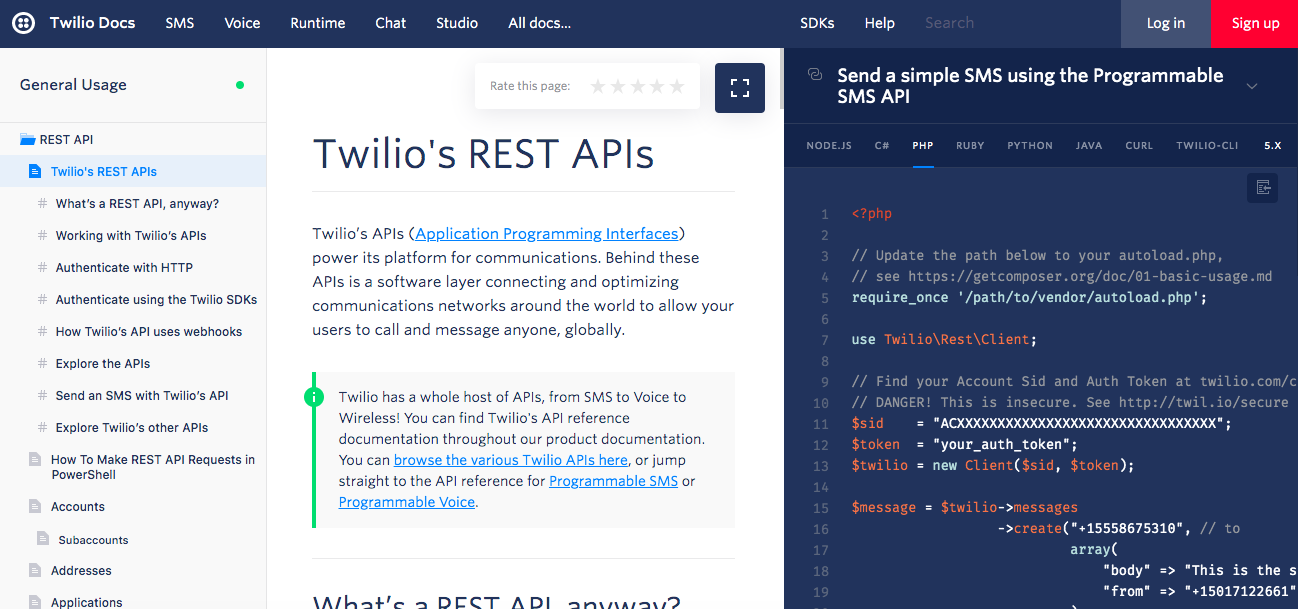Click the hash icon beside Authenticate with HTTP
Screen dimensions: 1298x609
pos(42,267)
